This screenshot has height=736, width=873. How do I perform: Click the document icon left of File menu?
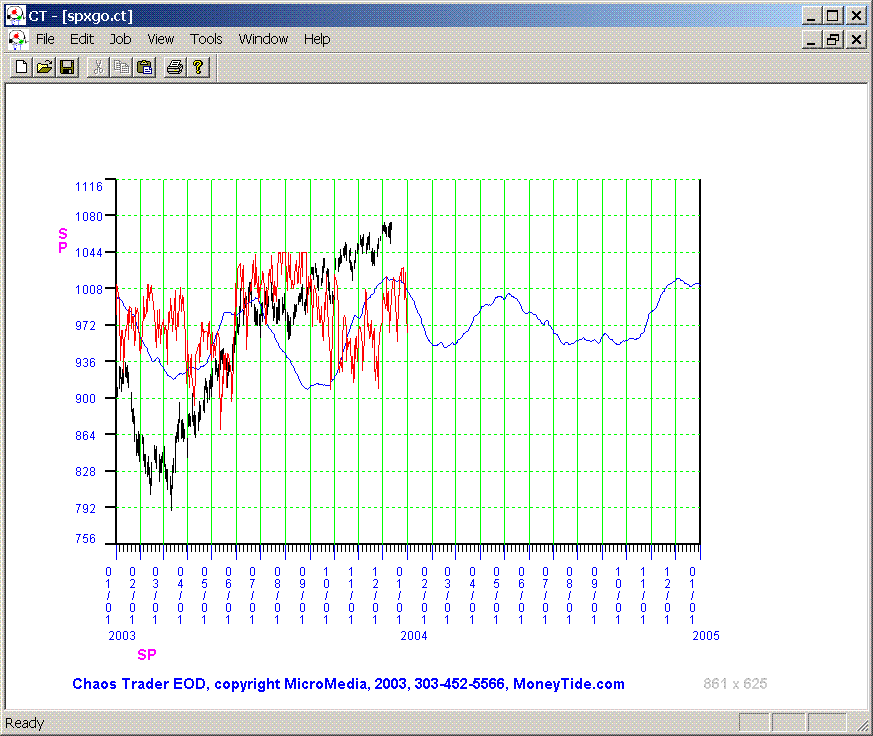(17, 40)
